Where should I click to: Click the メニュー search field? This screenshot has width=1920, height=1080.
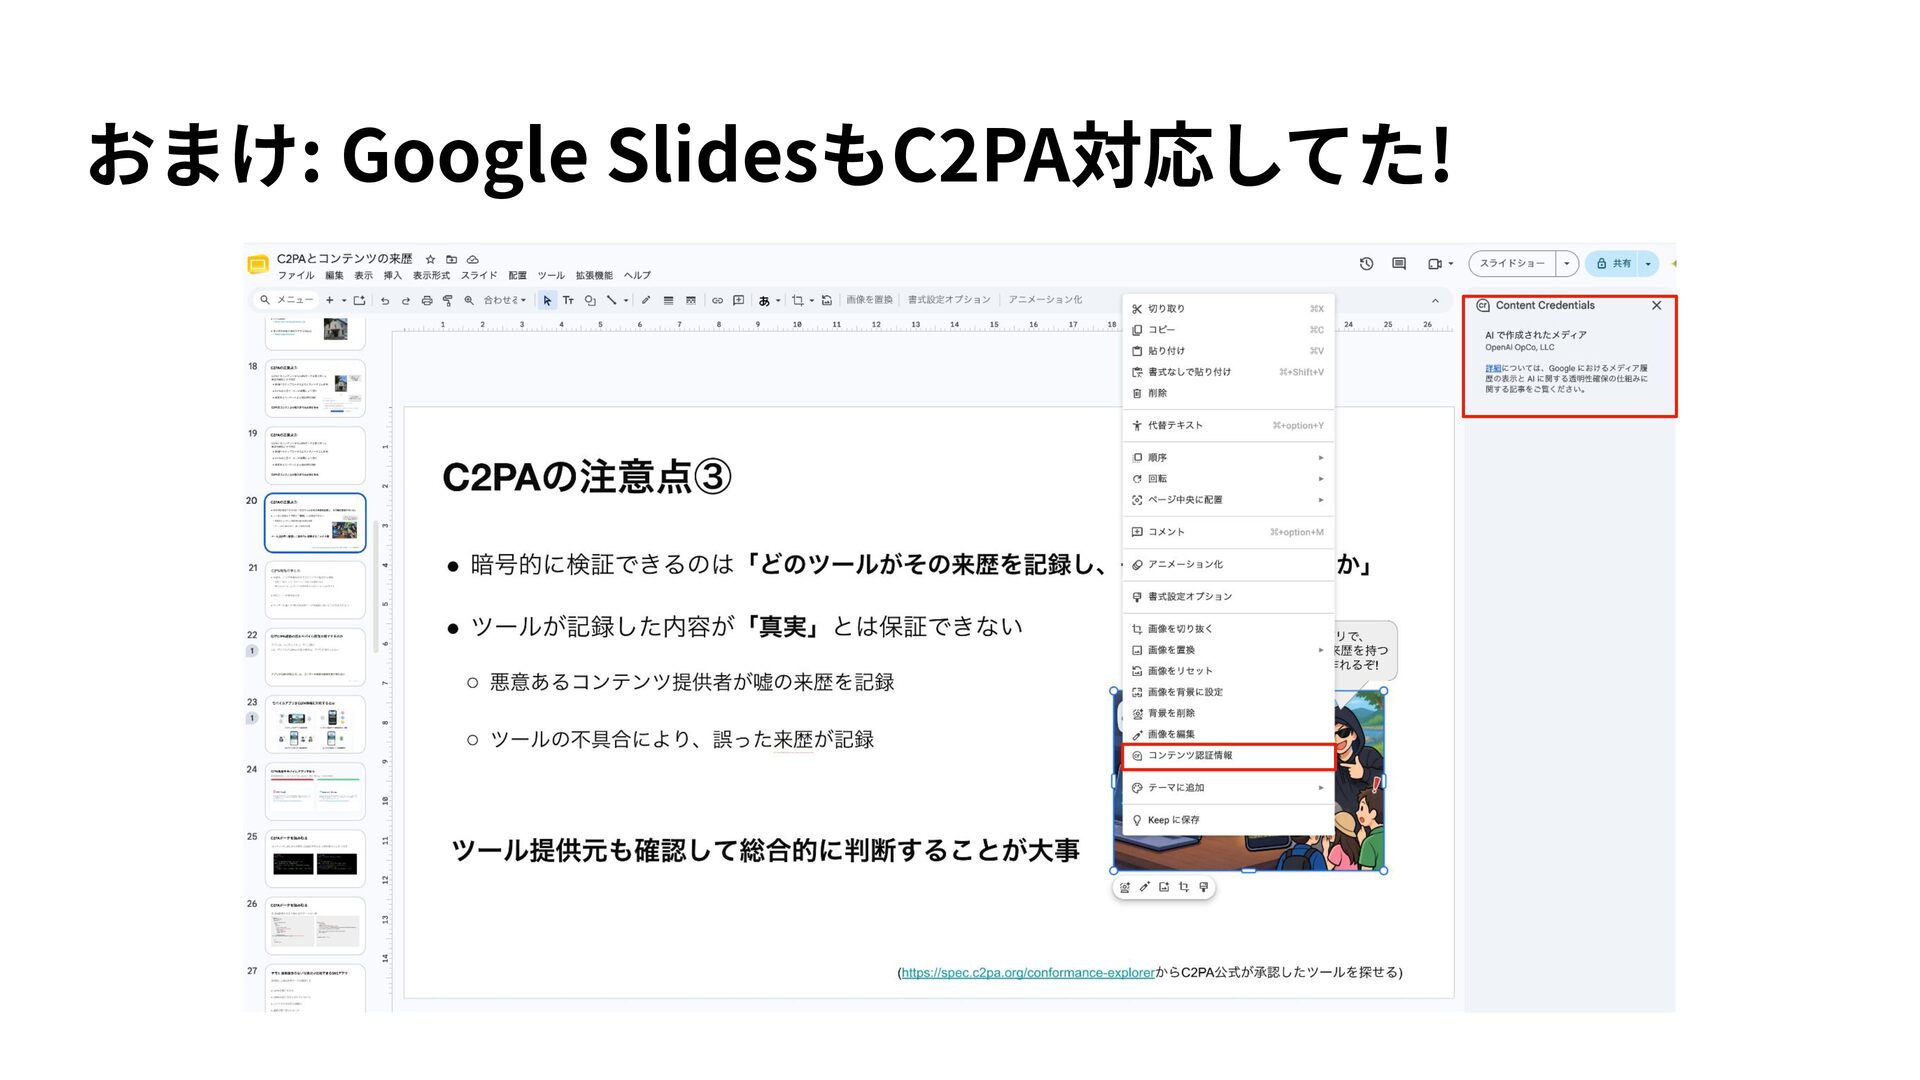pos(287,300)
